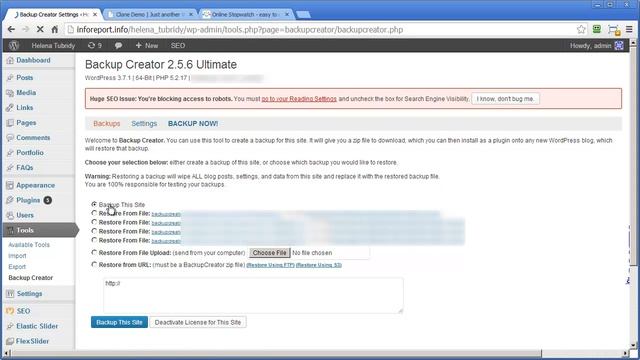Open Dashboard in the sidebar
The image size is (640, 360).
point(33,60)
